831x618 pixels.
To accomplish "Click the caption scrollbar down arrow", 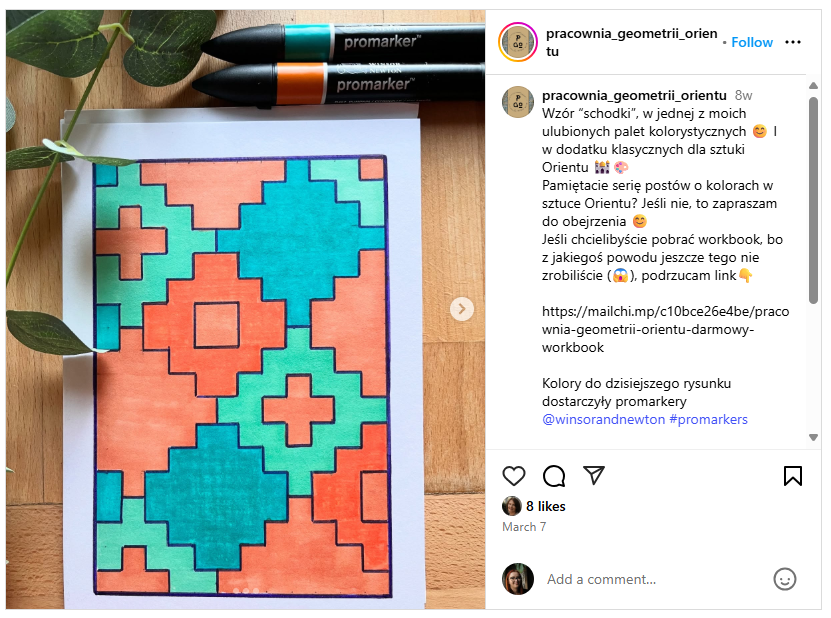I will coord(813,437).
